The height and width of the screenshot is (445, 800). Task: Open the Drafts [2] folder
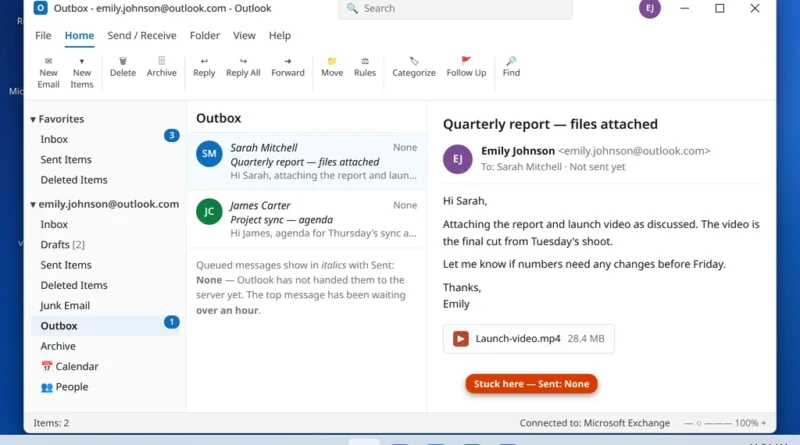tap(106, 244)
